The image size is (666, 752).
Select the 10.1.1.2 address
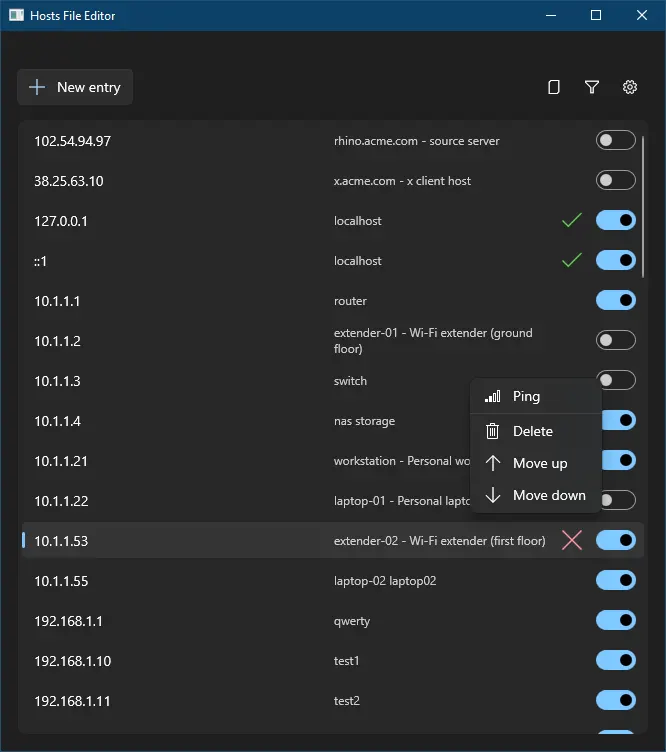click(57, 341)
